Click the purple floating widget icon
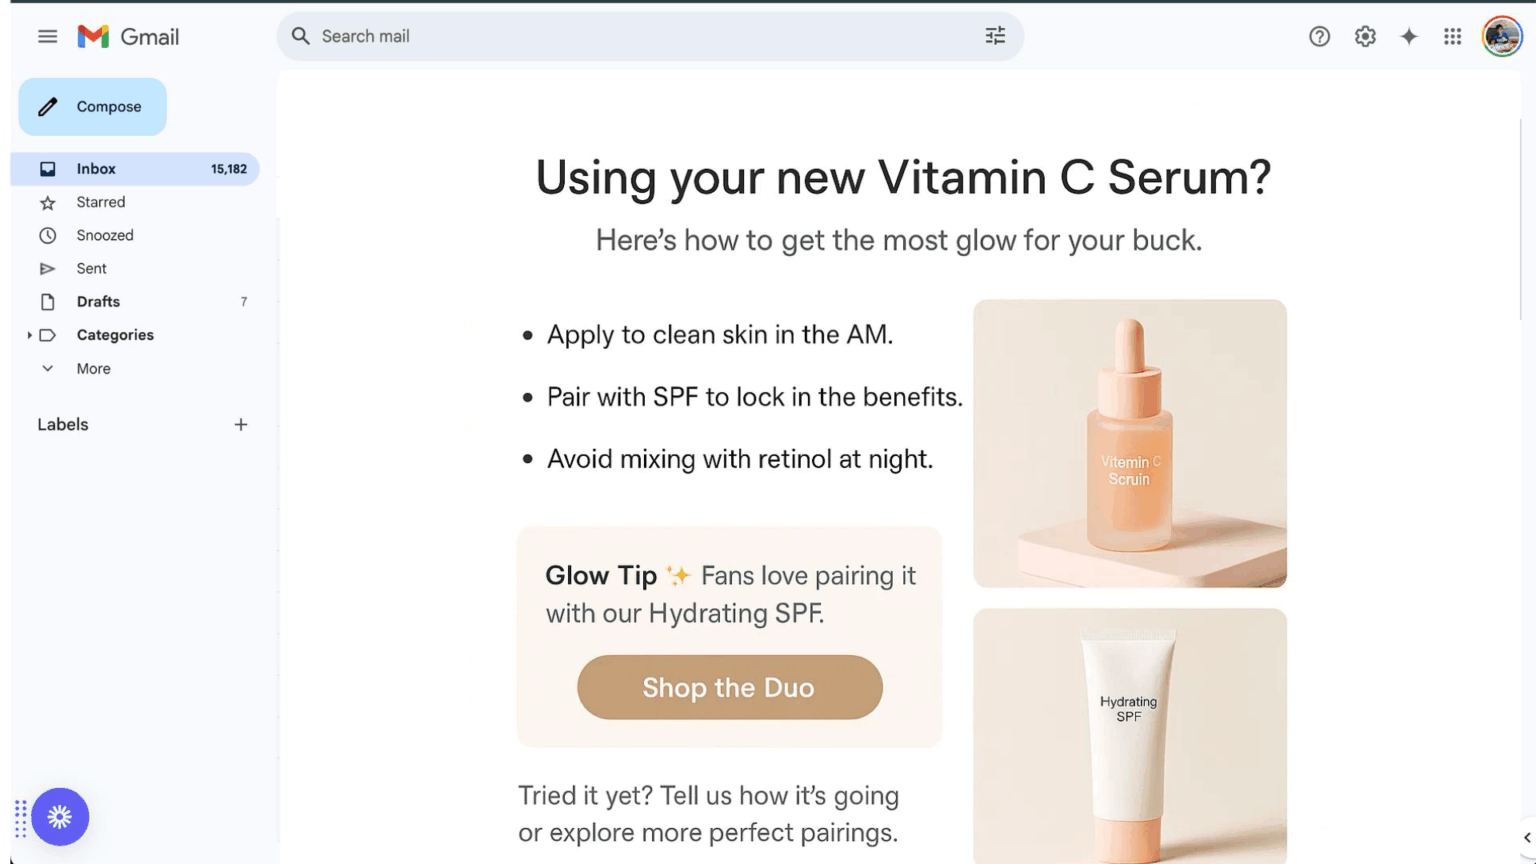The width and height of the screenshot is (1536, 864). pos(60,817)
